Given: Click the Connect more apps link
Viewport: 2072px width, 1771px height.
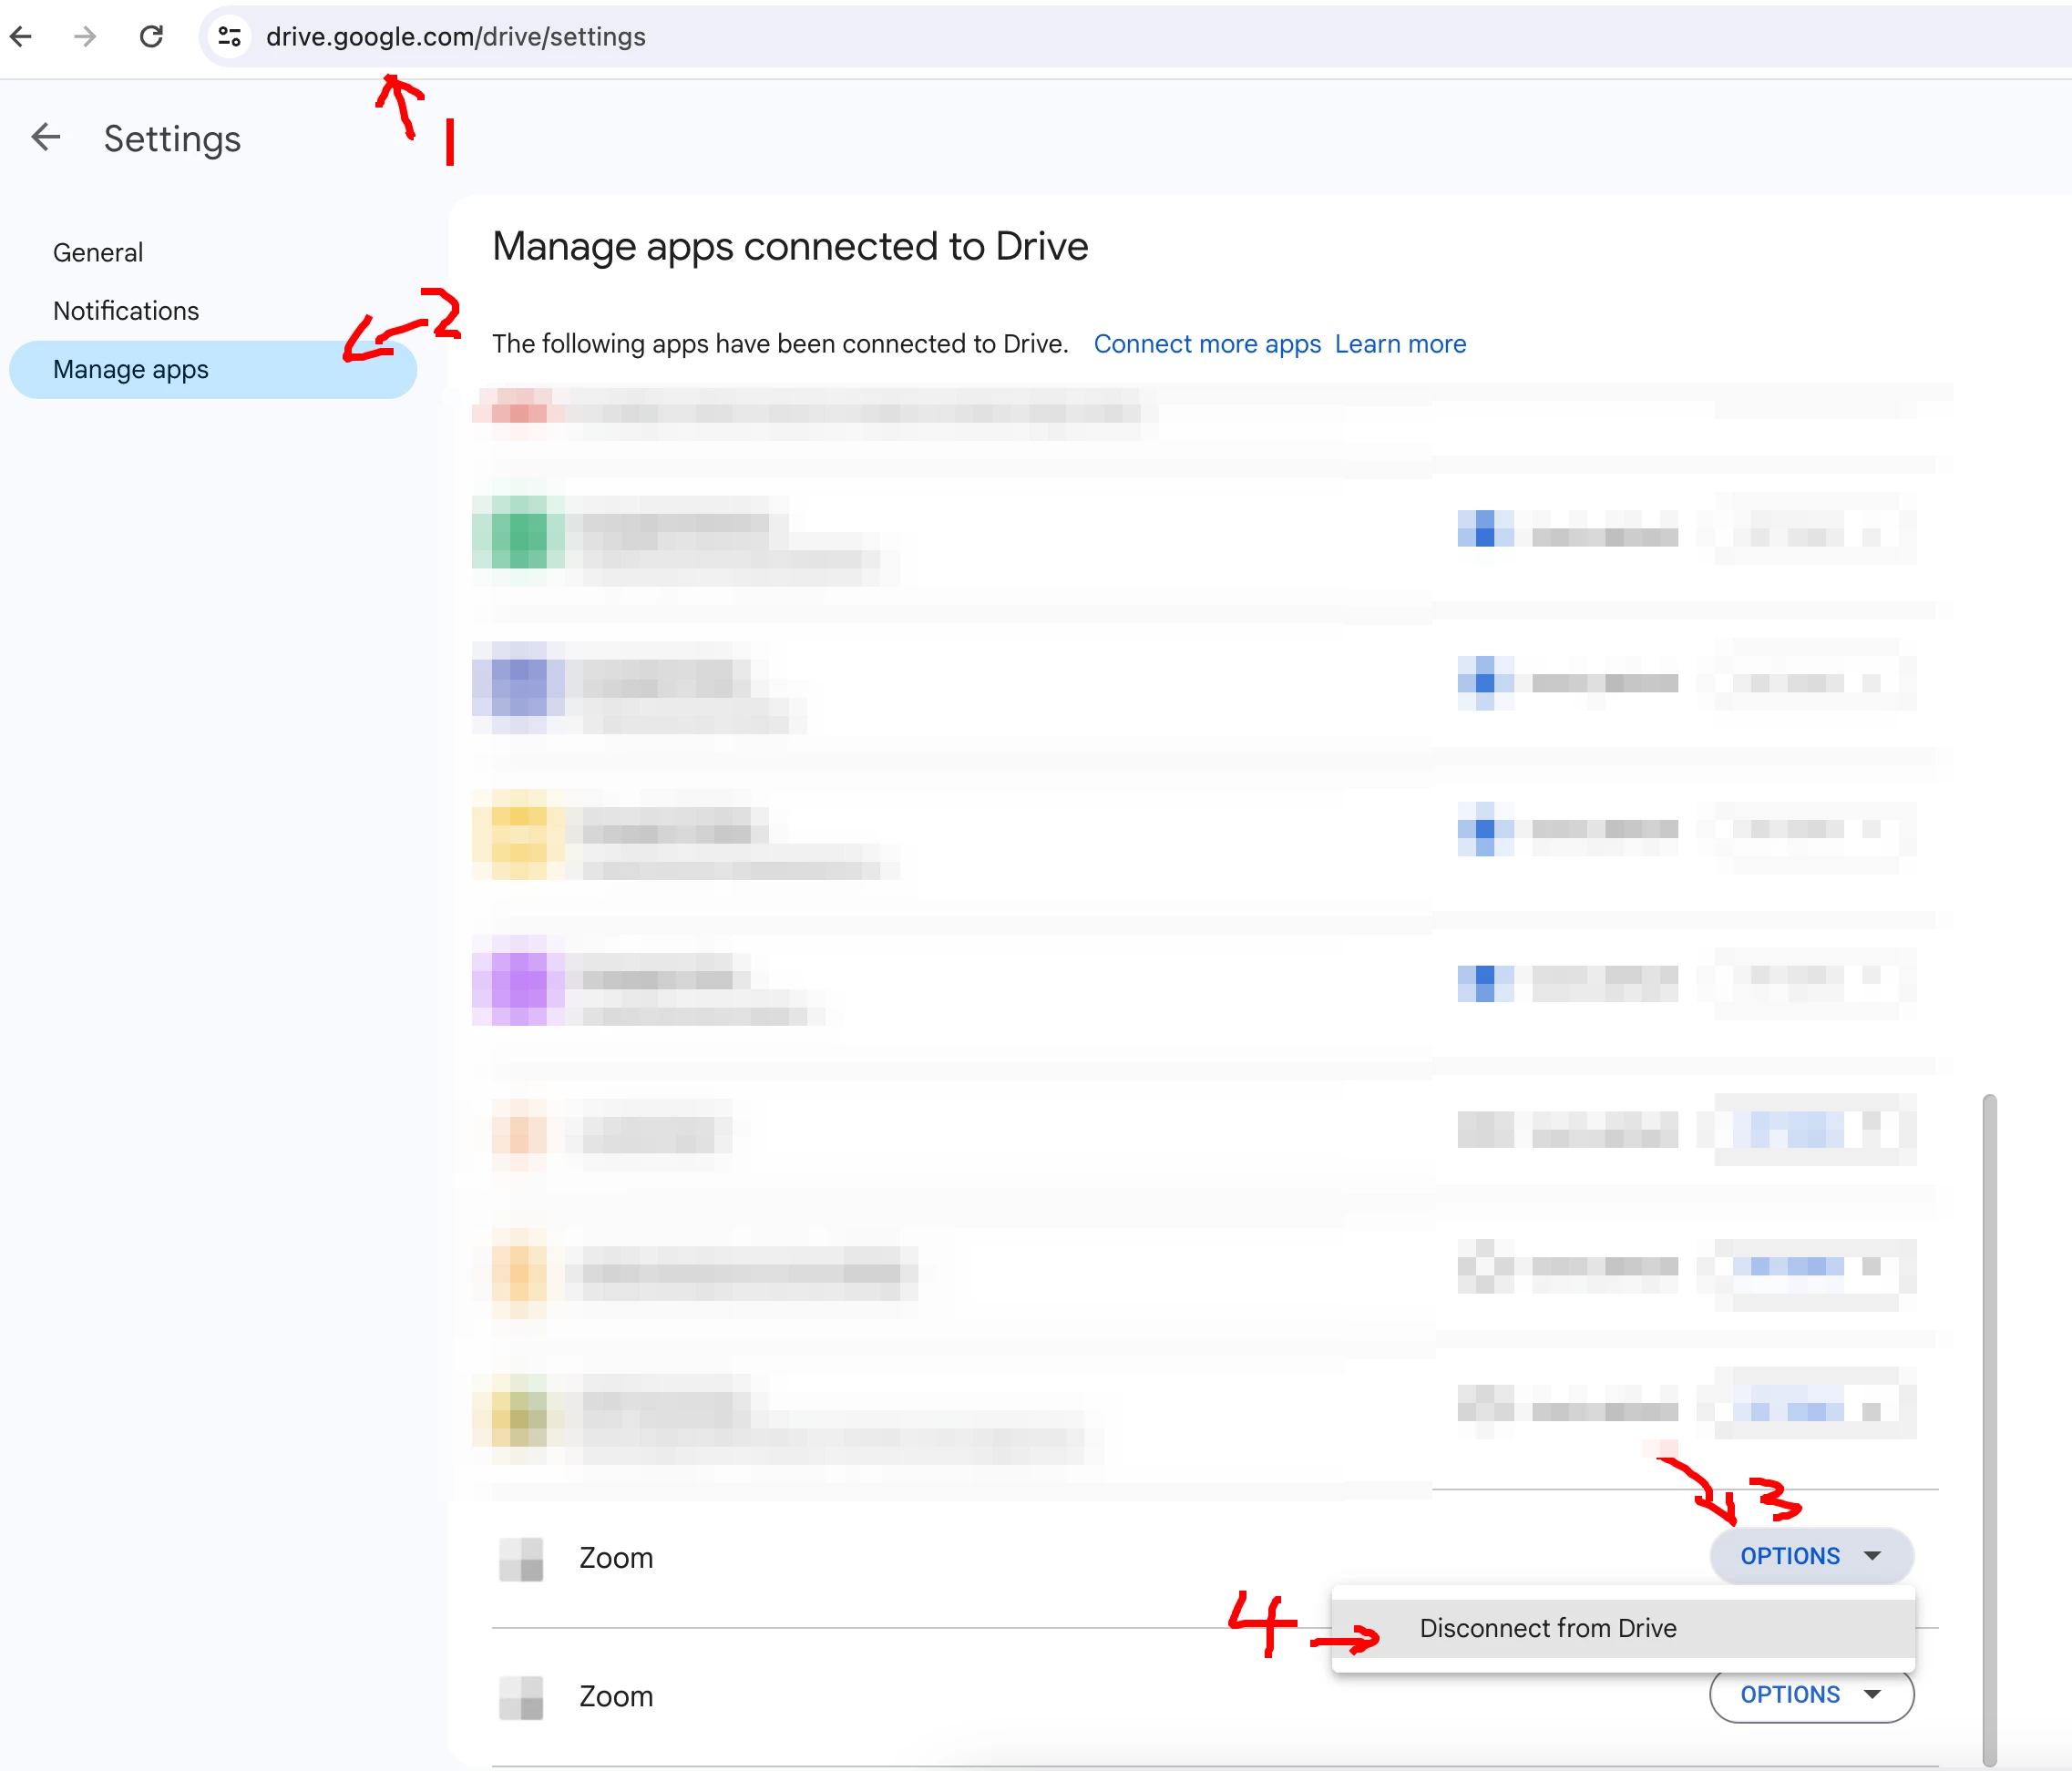Looking at the screenshot, I should 1207,344.
